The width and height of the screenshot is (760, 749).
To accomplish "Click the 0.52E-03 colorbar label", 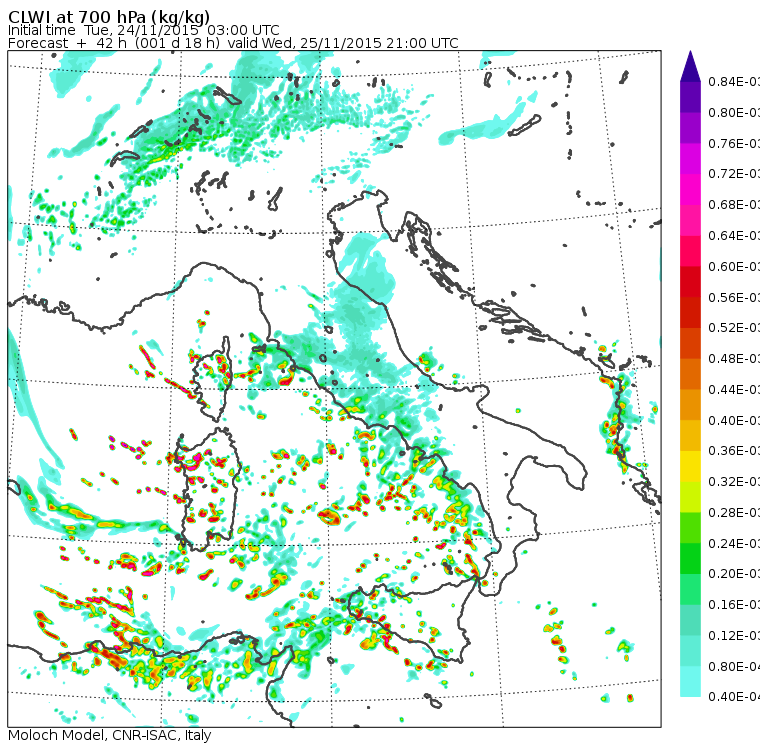I will coord(733,328).
